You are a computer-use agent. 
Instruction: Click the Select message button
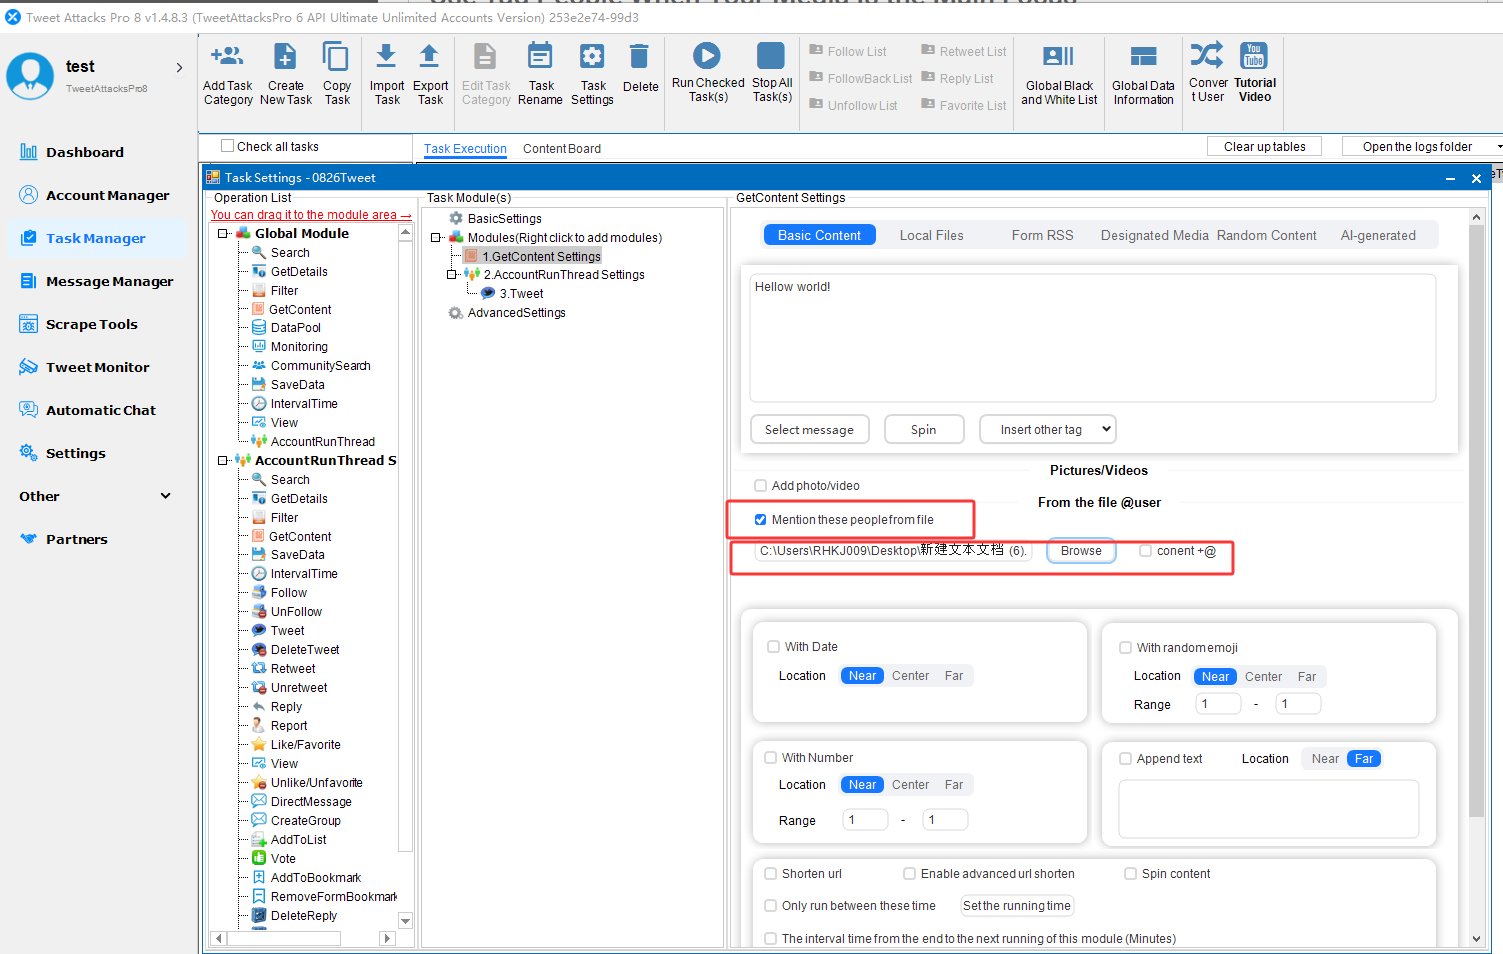pos(809,430)
